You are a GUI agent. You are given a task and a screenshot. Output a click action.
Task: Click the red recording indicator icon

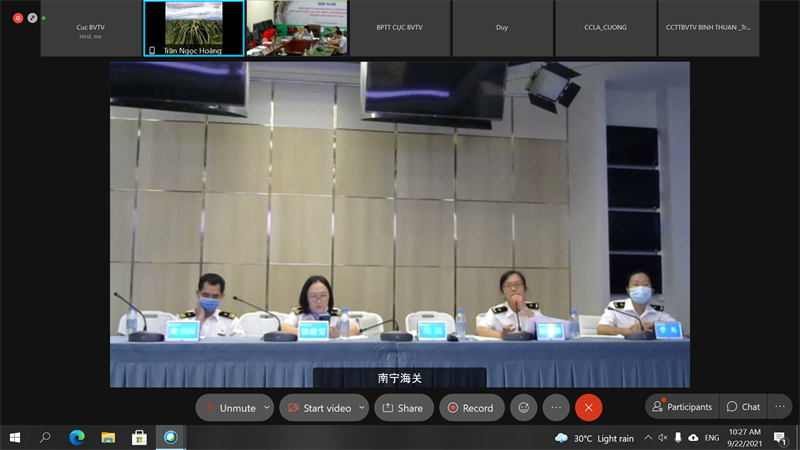pyautogui.click(x=18, y=18)
